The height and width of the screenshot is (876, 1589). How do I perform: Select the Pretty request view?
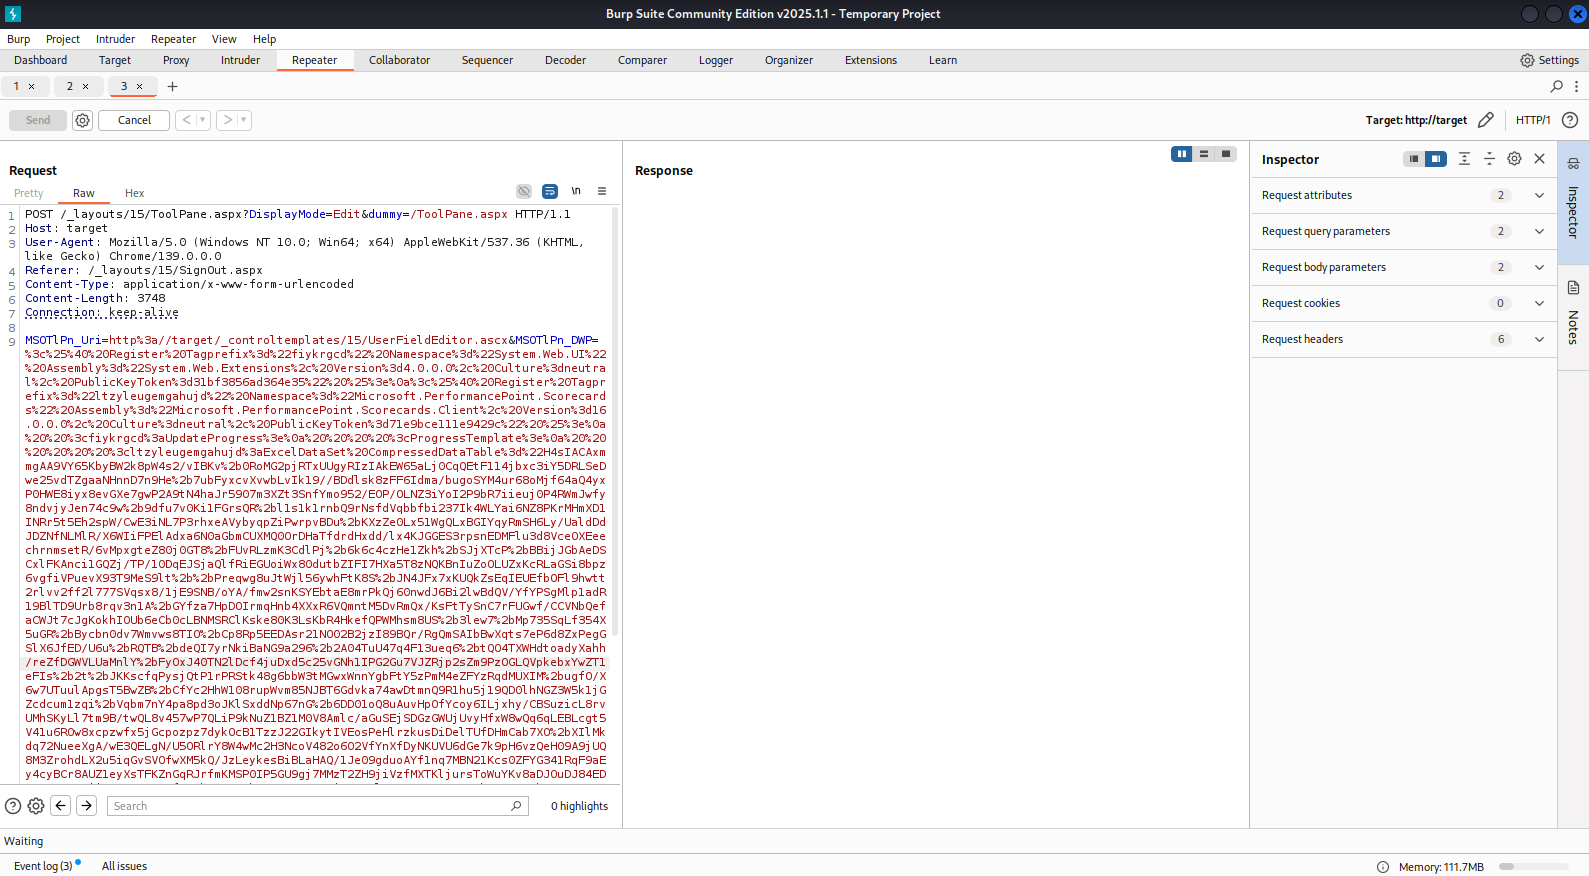29,194
